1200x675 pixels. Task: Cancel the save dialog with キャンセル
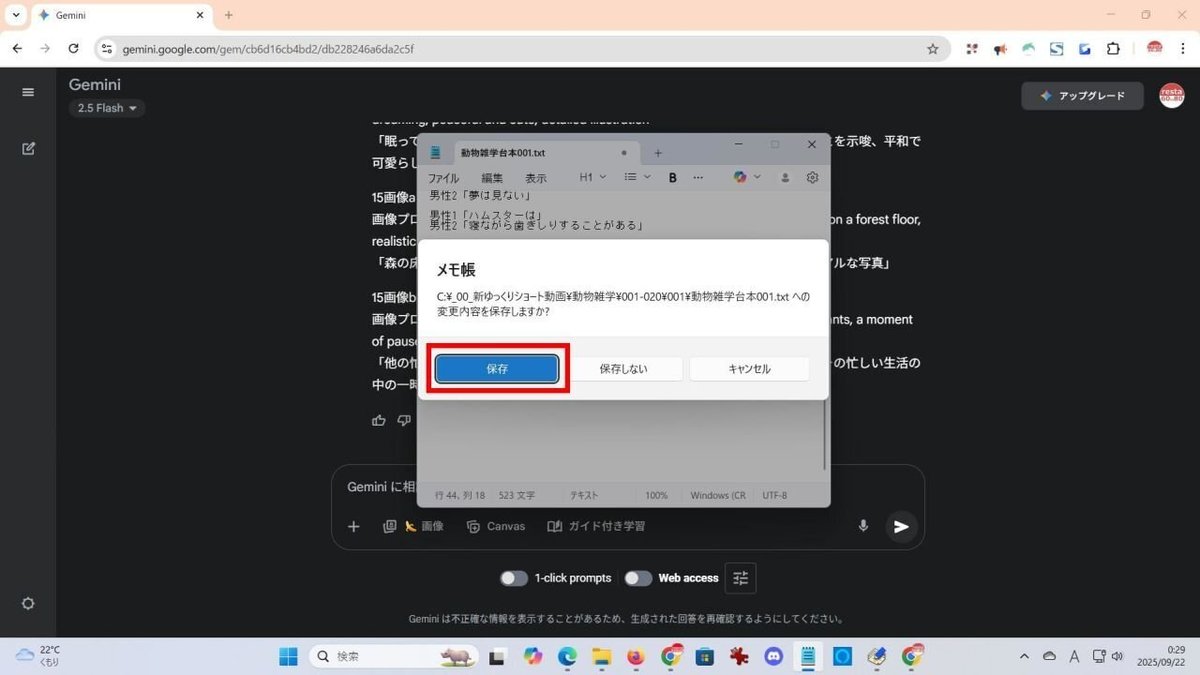[749, 368]
